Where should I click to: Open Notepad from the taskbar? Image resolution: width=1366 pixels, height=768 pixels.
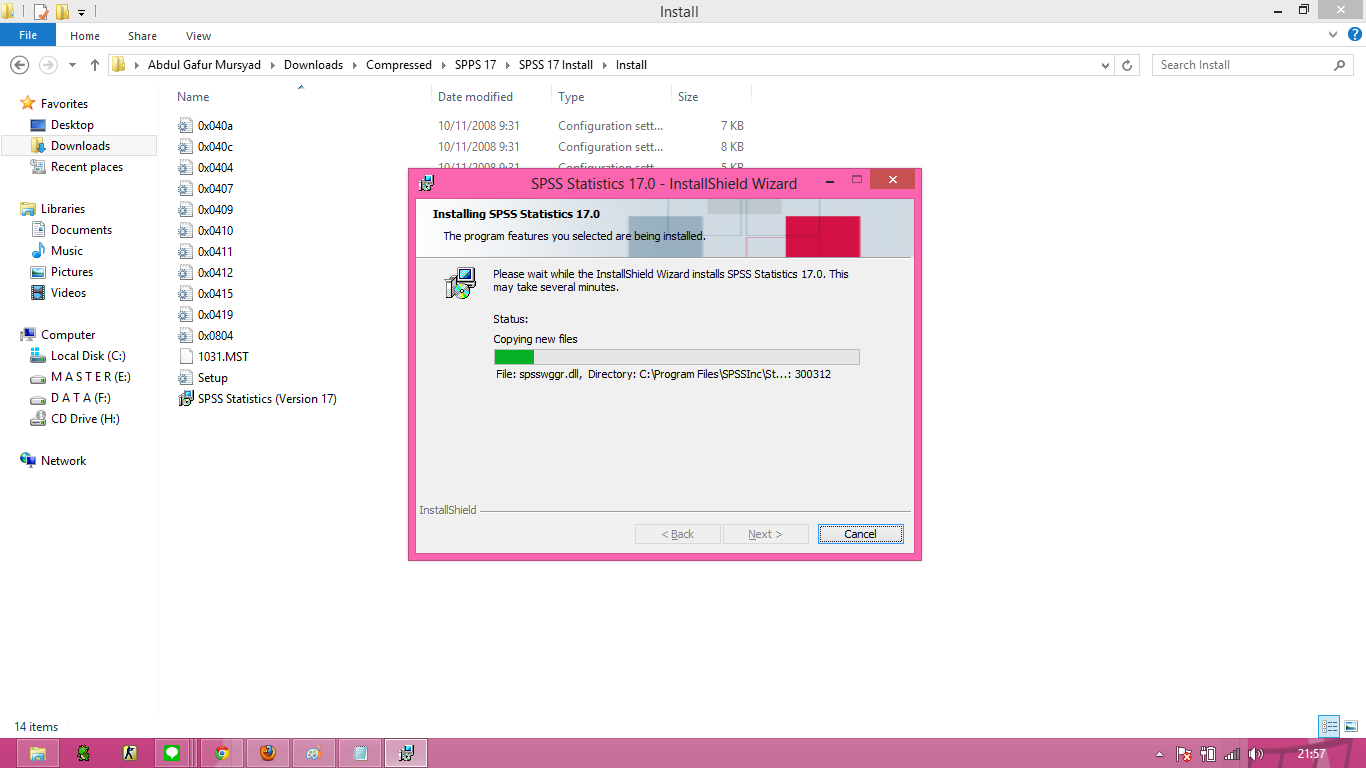click(x=359, y=753)
